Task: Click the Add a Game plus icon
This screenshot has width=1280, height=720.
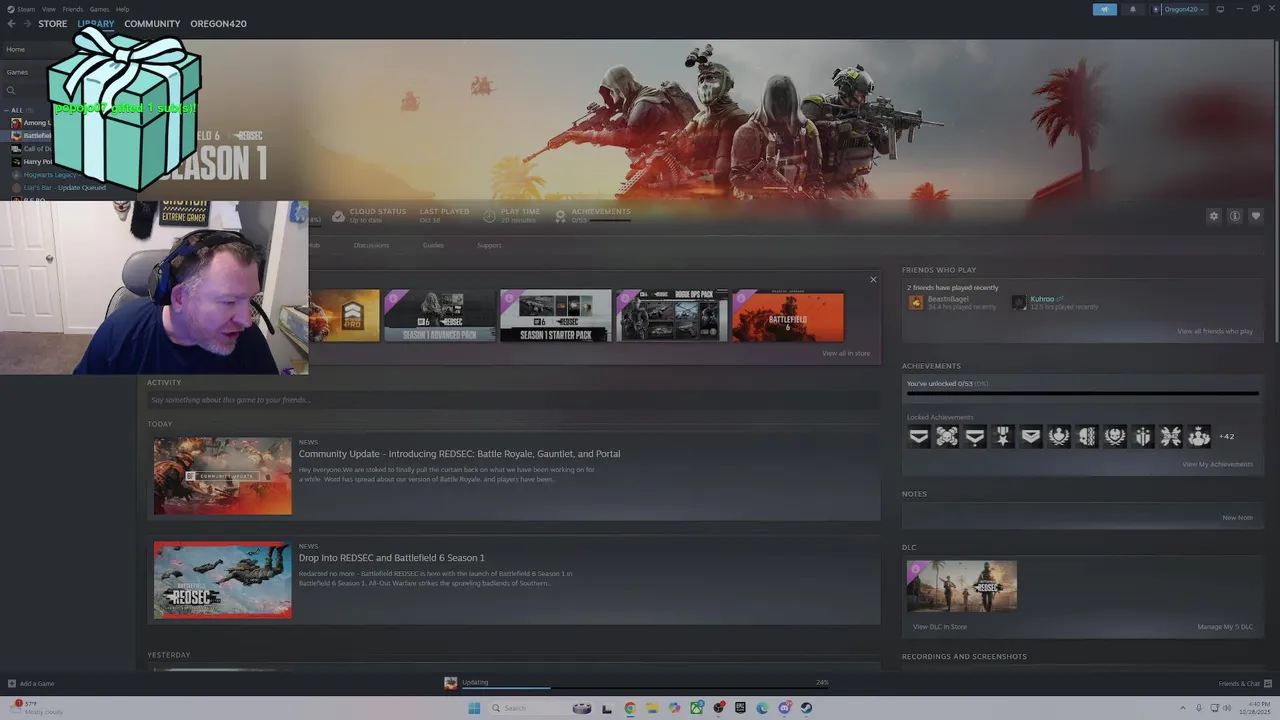Action: click(12, 683)
